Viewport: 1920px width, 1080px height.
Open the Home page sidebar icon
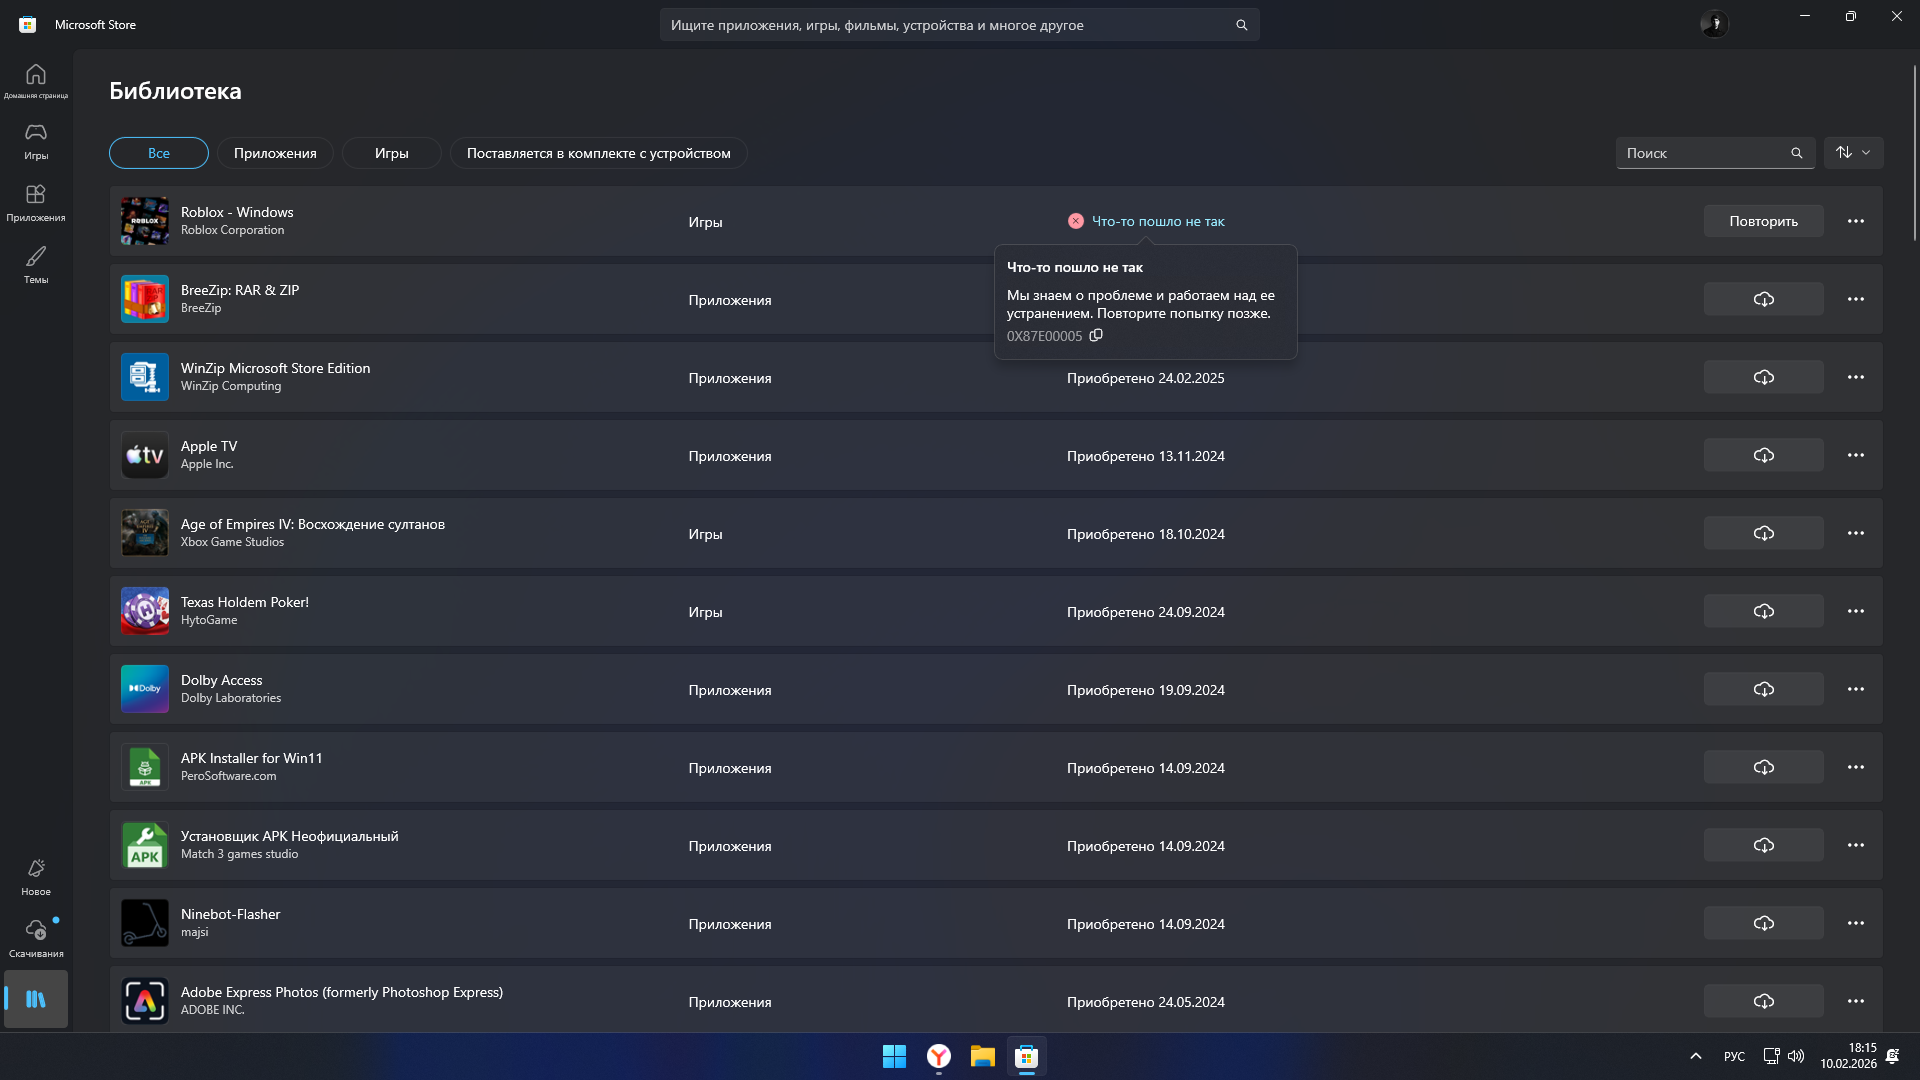36,80
